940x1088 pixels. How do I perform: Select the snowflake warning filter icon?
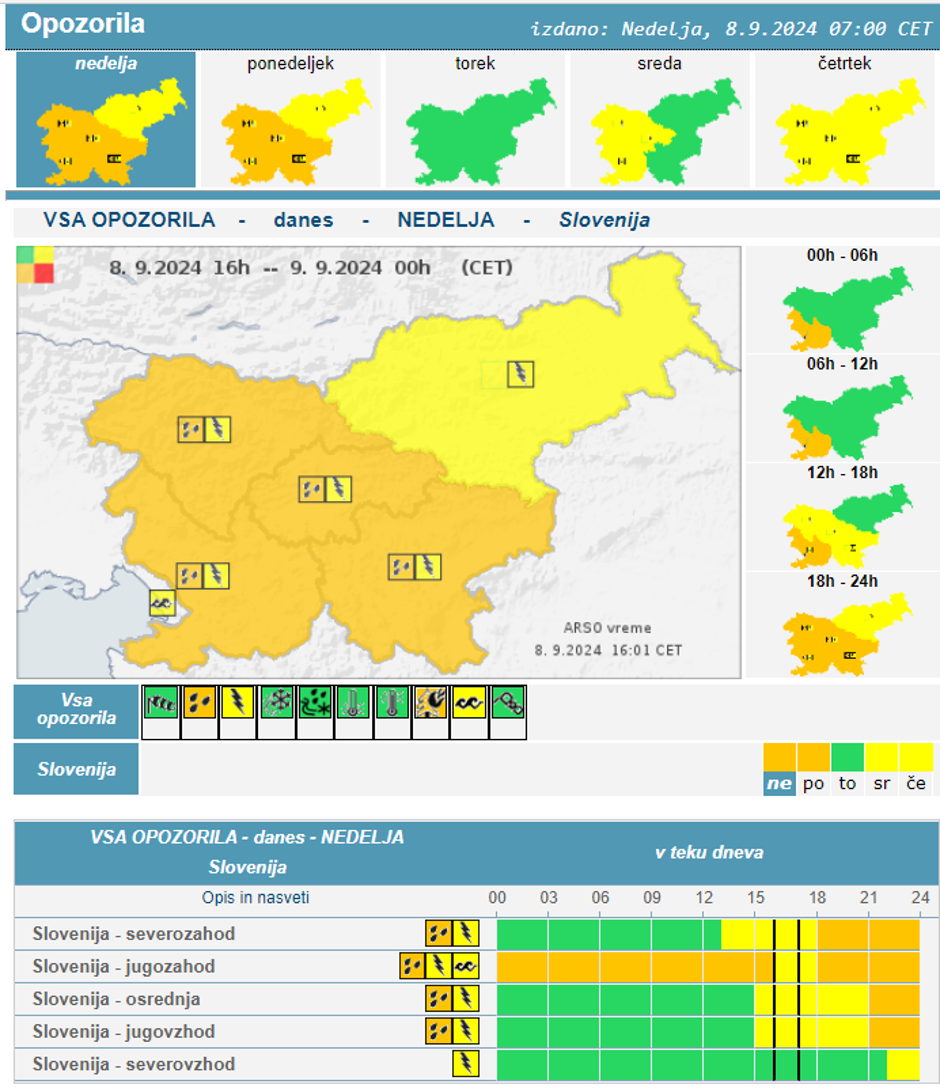[276, 702]
